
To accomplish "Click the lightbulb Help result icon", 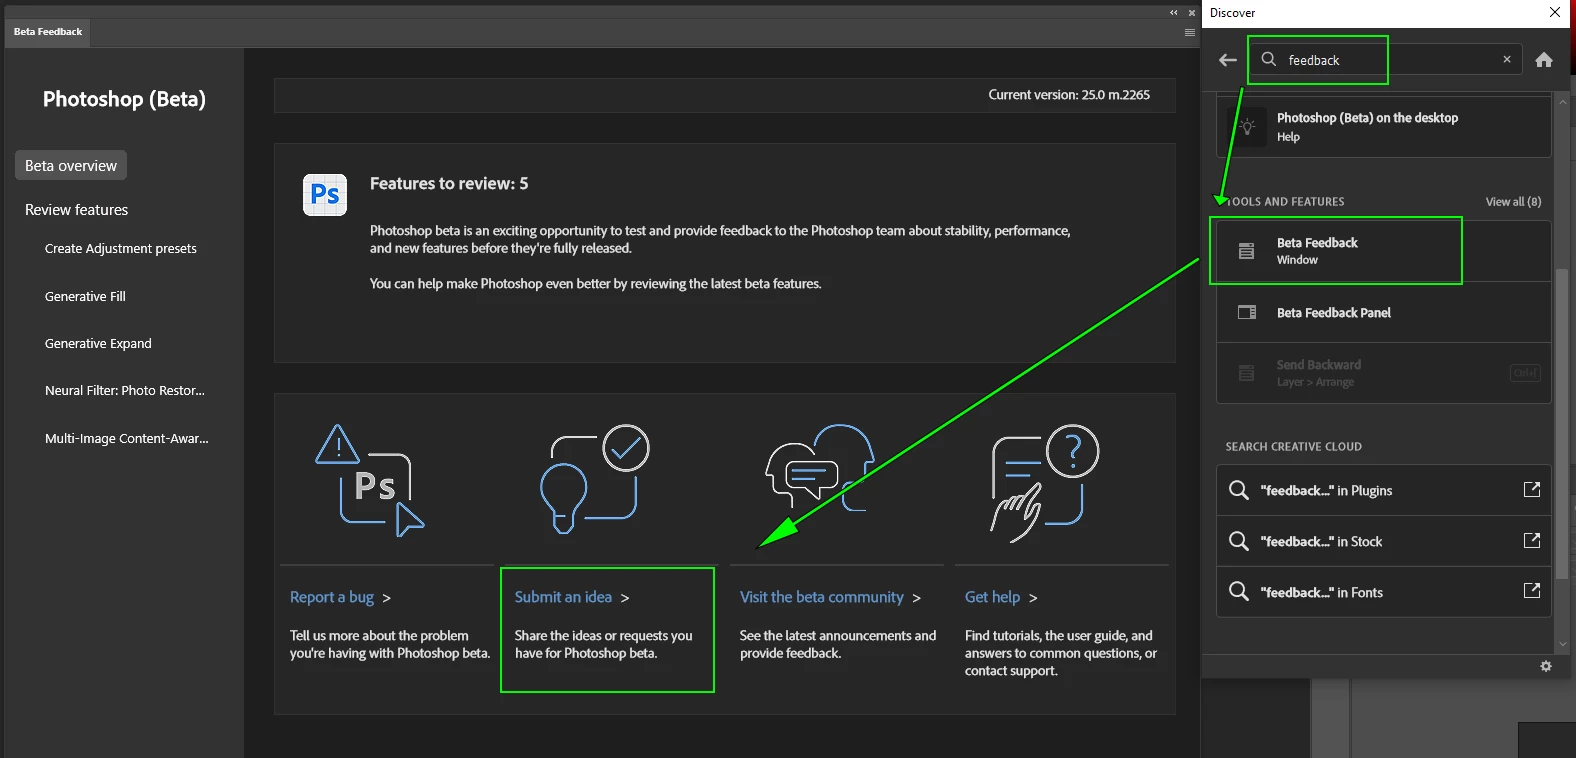I will click(1247, 127).
